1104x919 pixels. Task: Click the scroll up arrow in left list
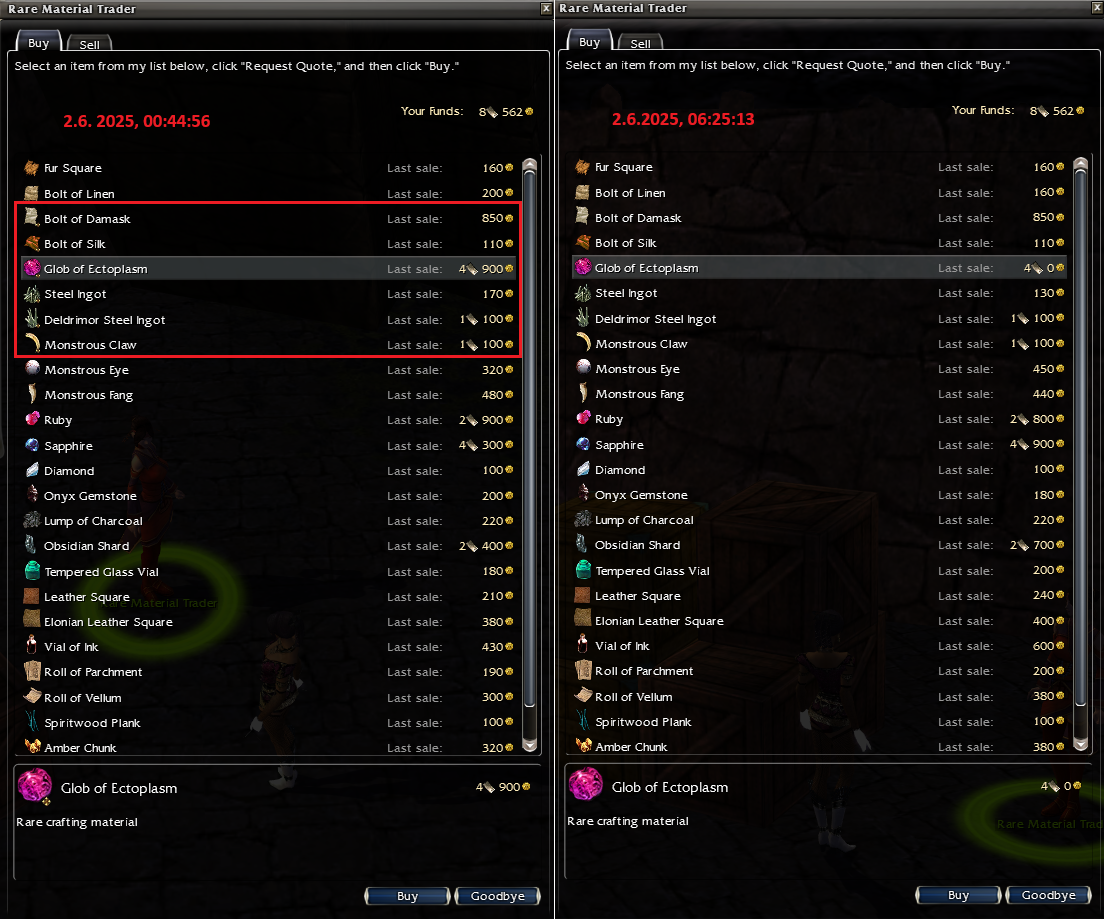click(x=530, y=166)
